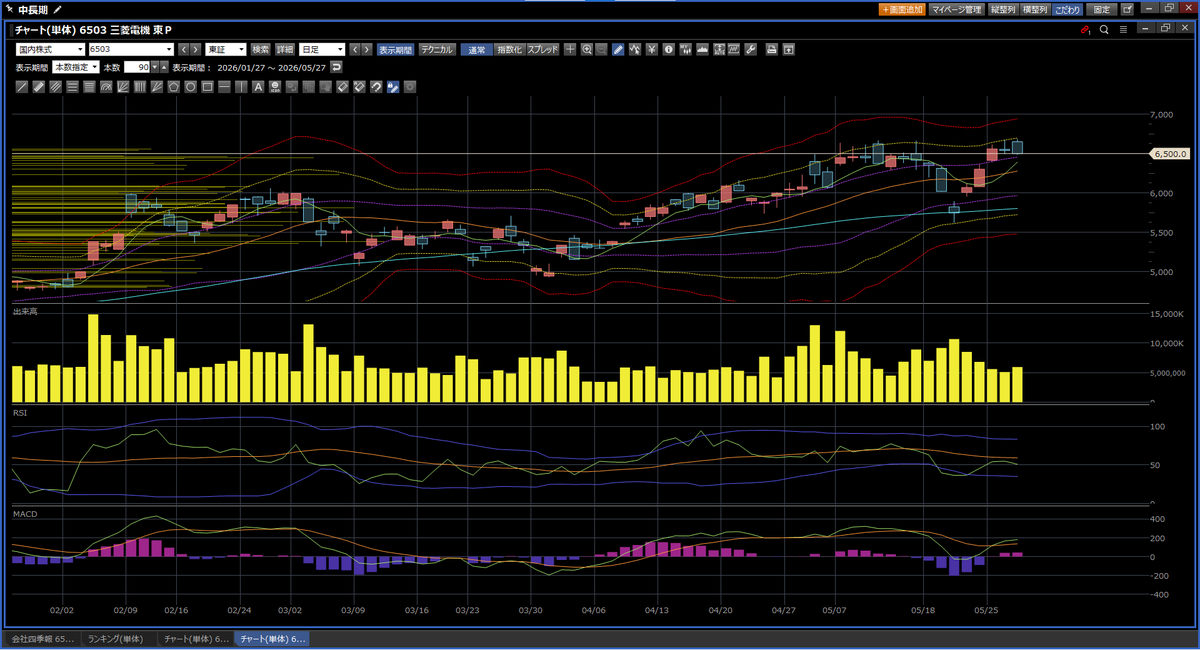The image size is (1200, 650).
Task: Open the chart window hamburger menu
Action: [1123, 29]
